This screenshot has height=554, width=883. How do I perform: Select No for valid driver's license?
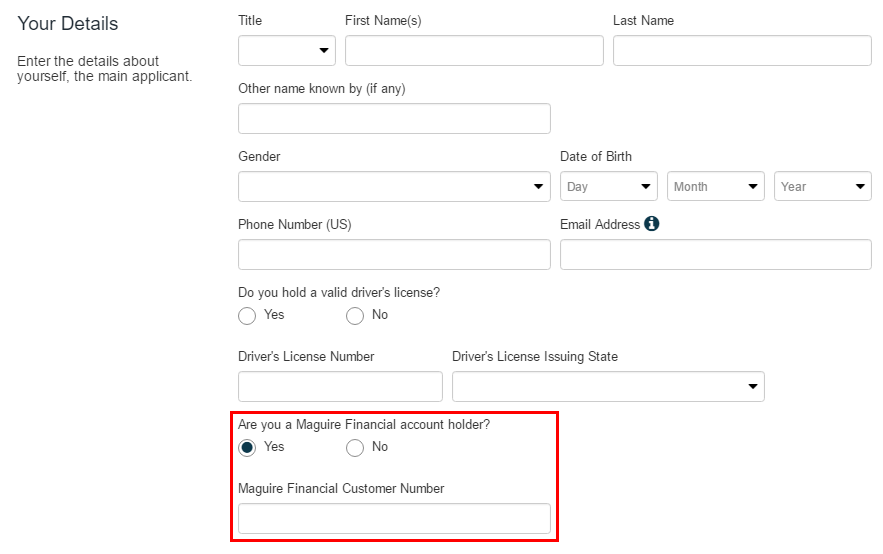pyautogui.click(x=354, y=316)
